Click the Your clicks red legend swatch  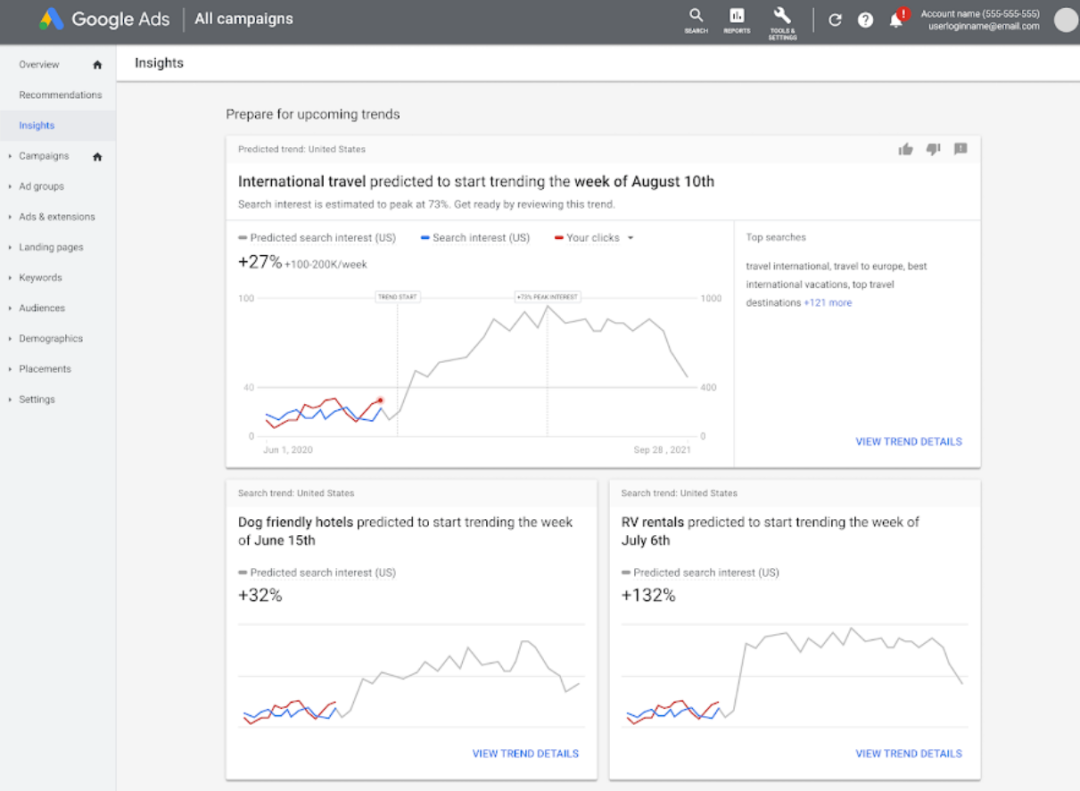(x=559, y=238)
